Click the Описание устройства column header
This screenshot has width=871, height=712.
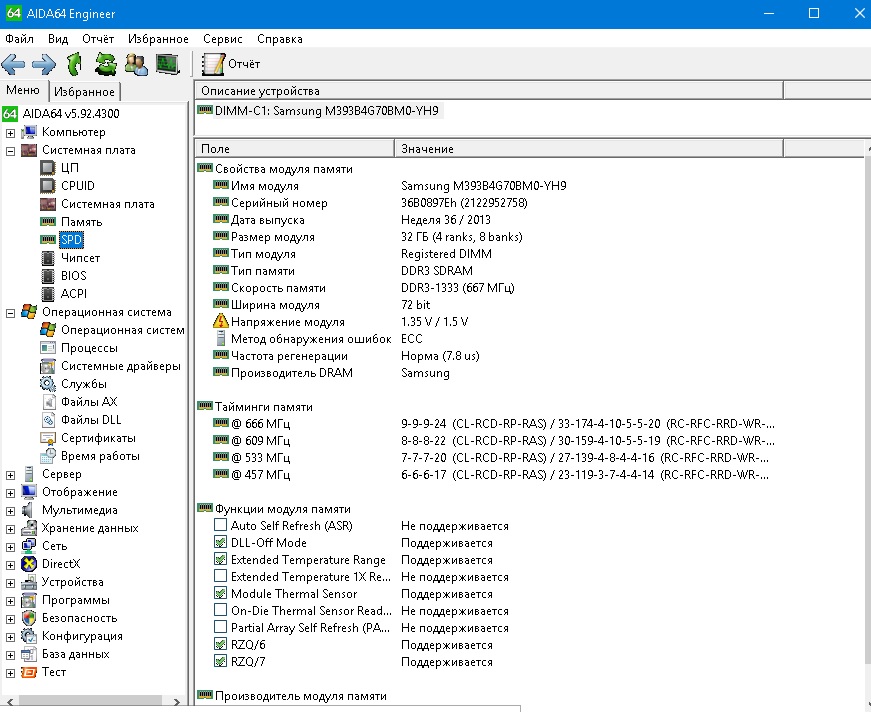[489, 91]
